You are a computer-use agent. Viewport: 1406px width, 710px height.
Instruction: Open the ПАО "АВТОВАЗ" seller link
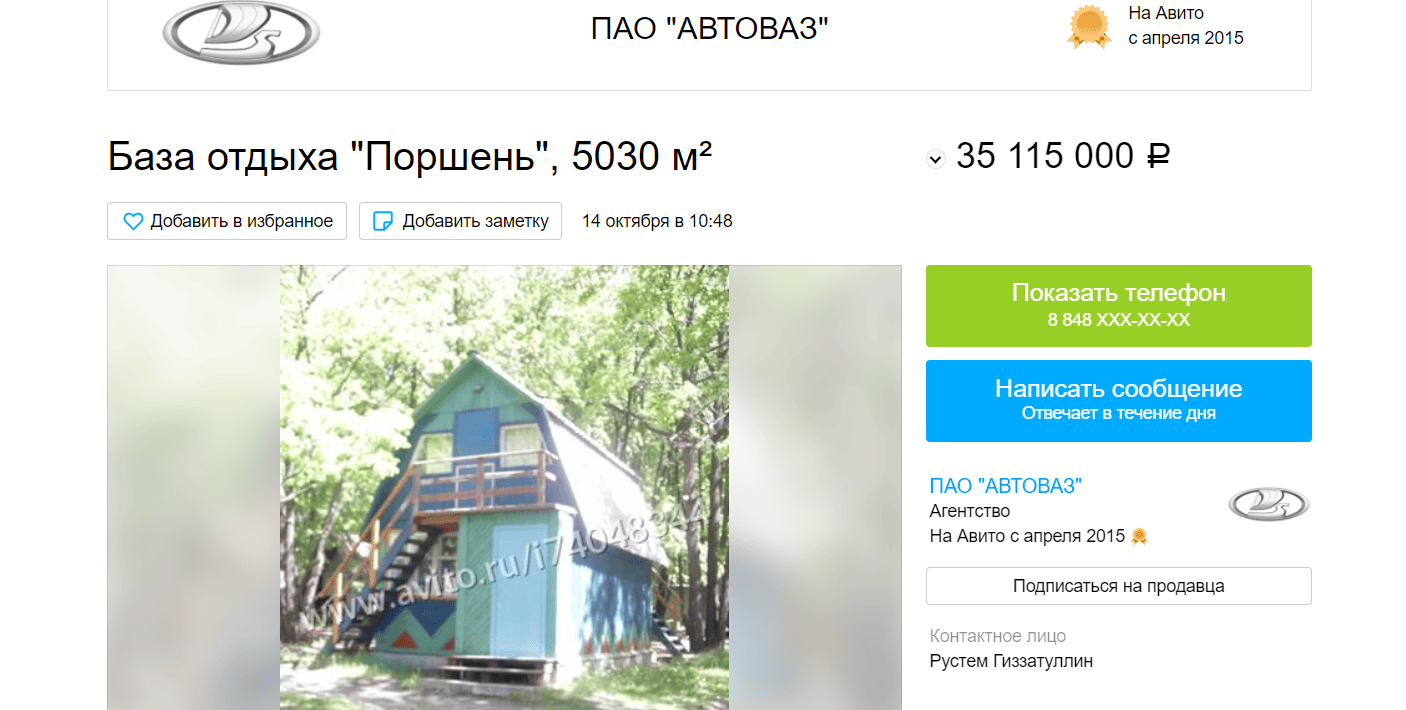coord(1005,486)
